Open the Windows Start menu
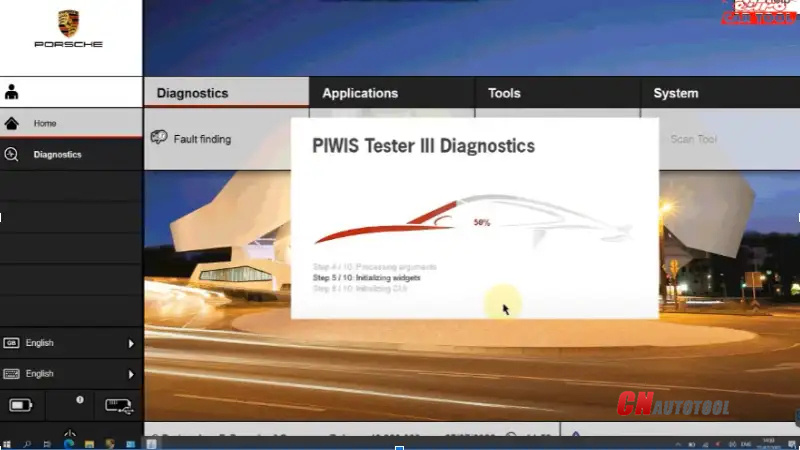 tap(7, 444)
